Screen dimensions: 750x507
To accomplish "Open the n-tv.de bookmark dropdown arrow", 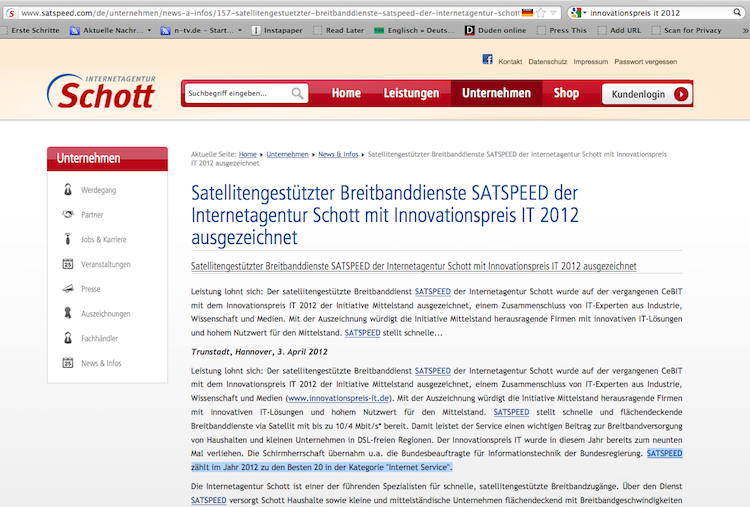I will coord(240,30).
